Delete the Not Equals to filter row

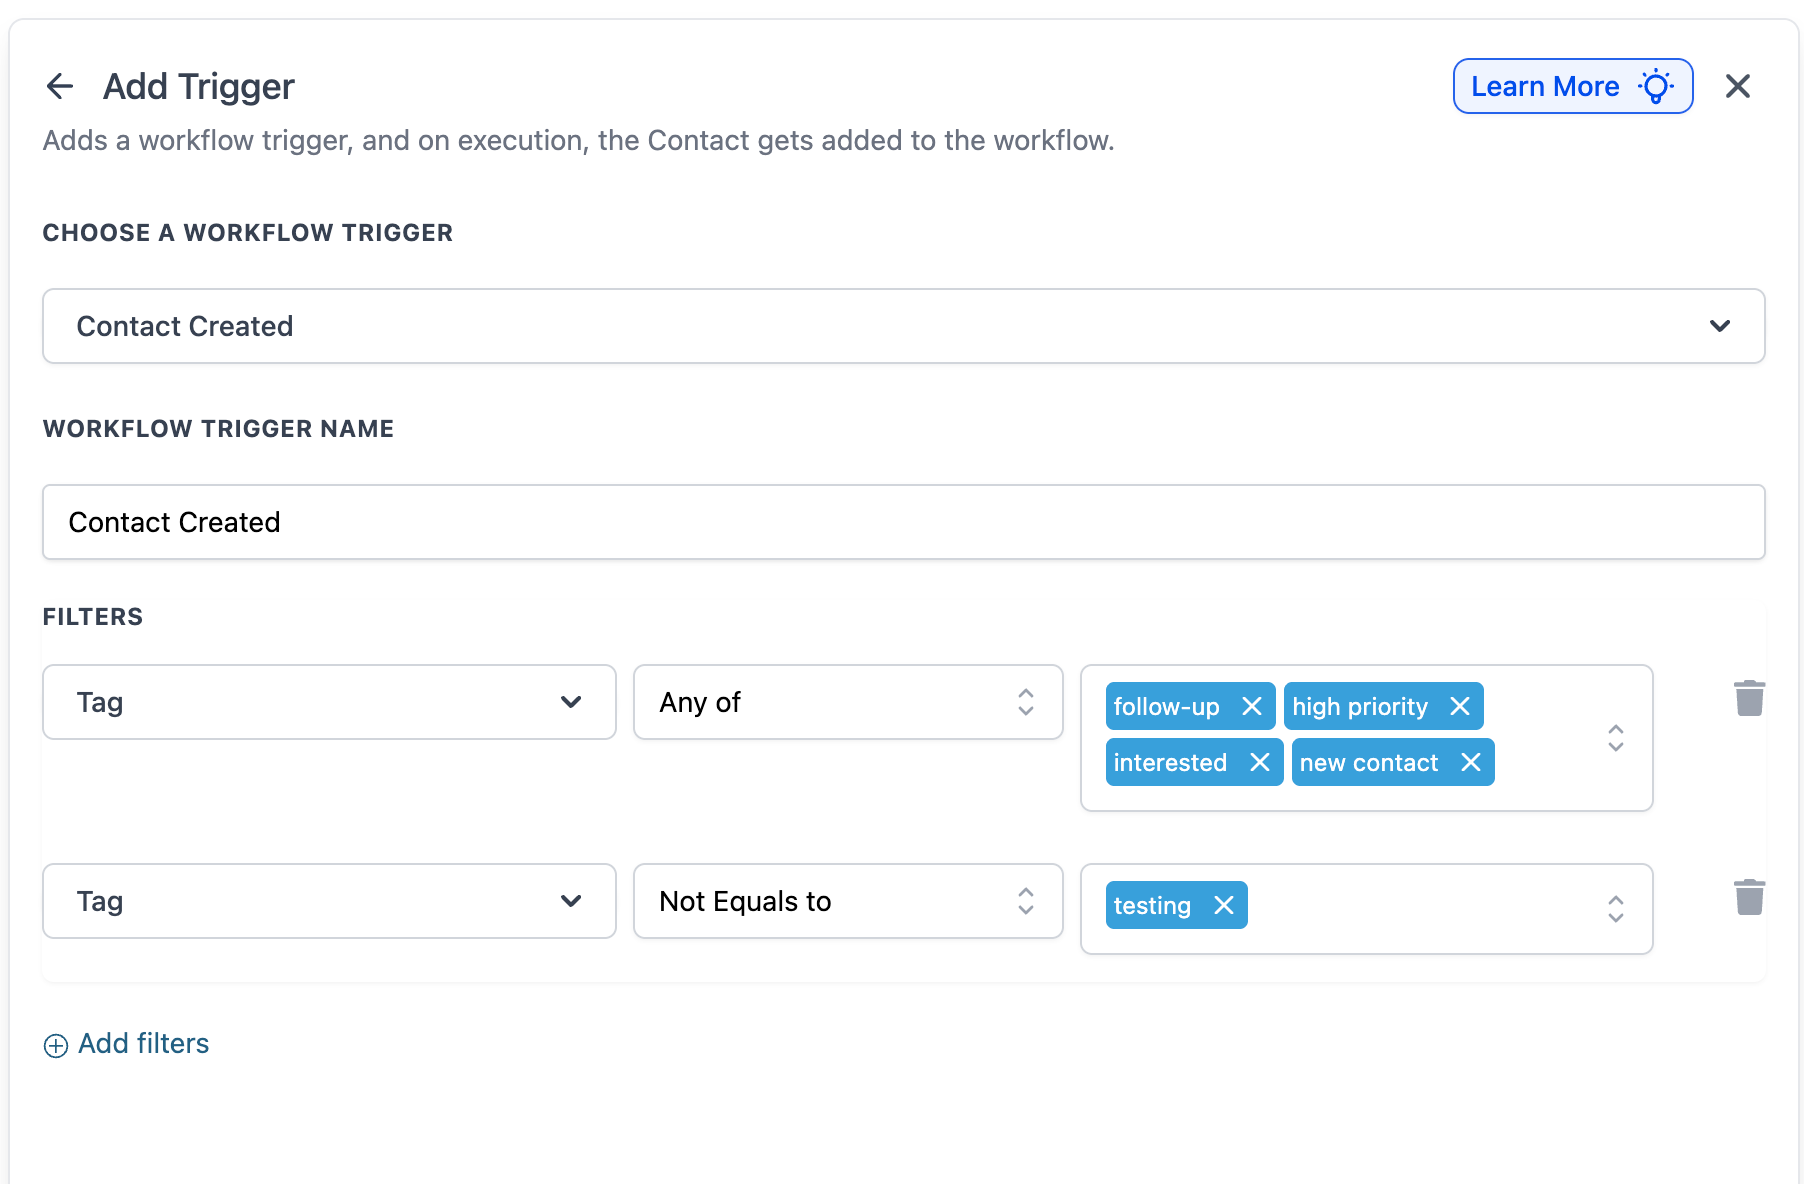(1748, 897)
